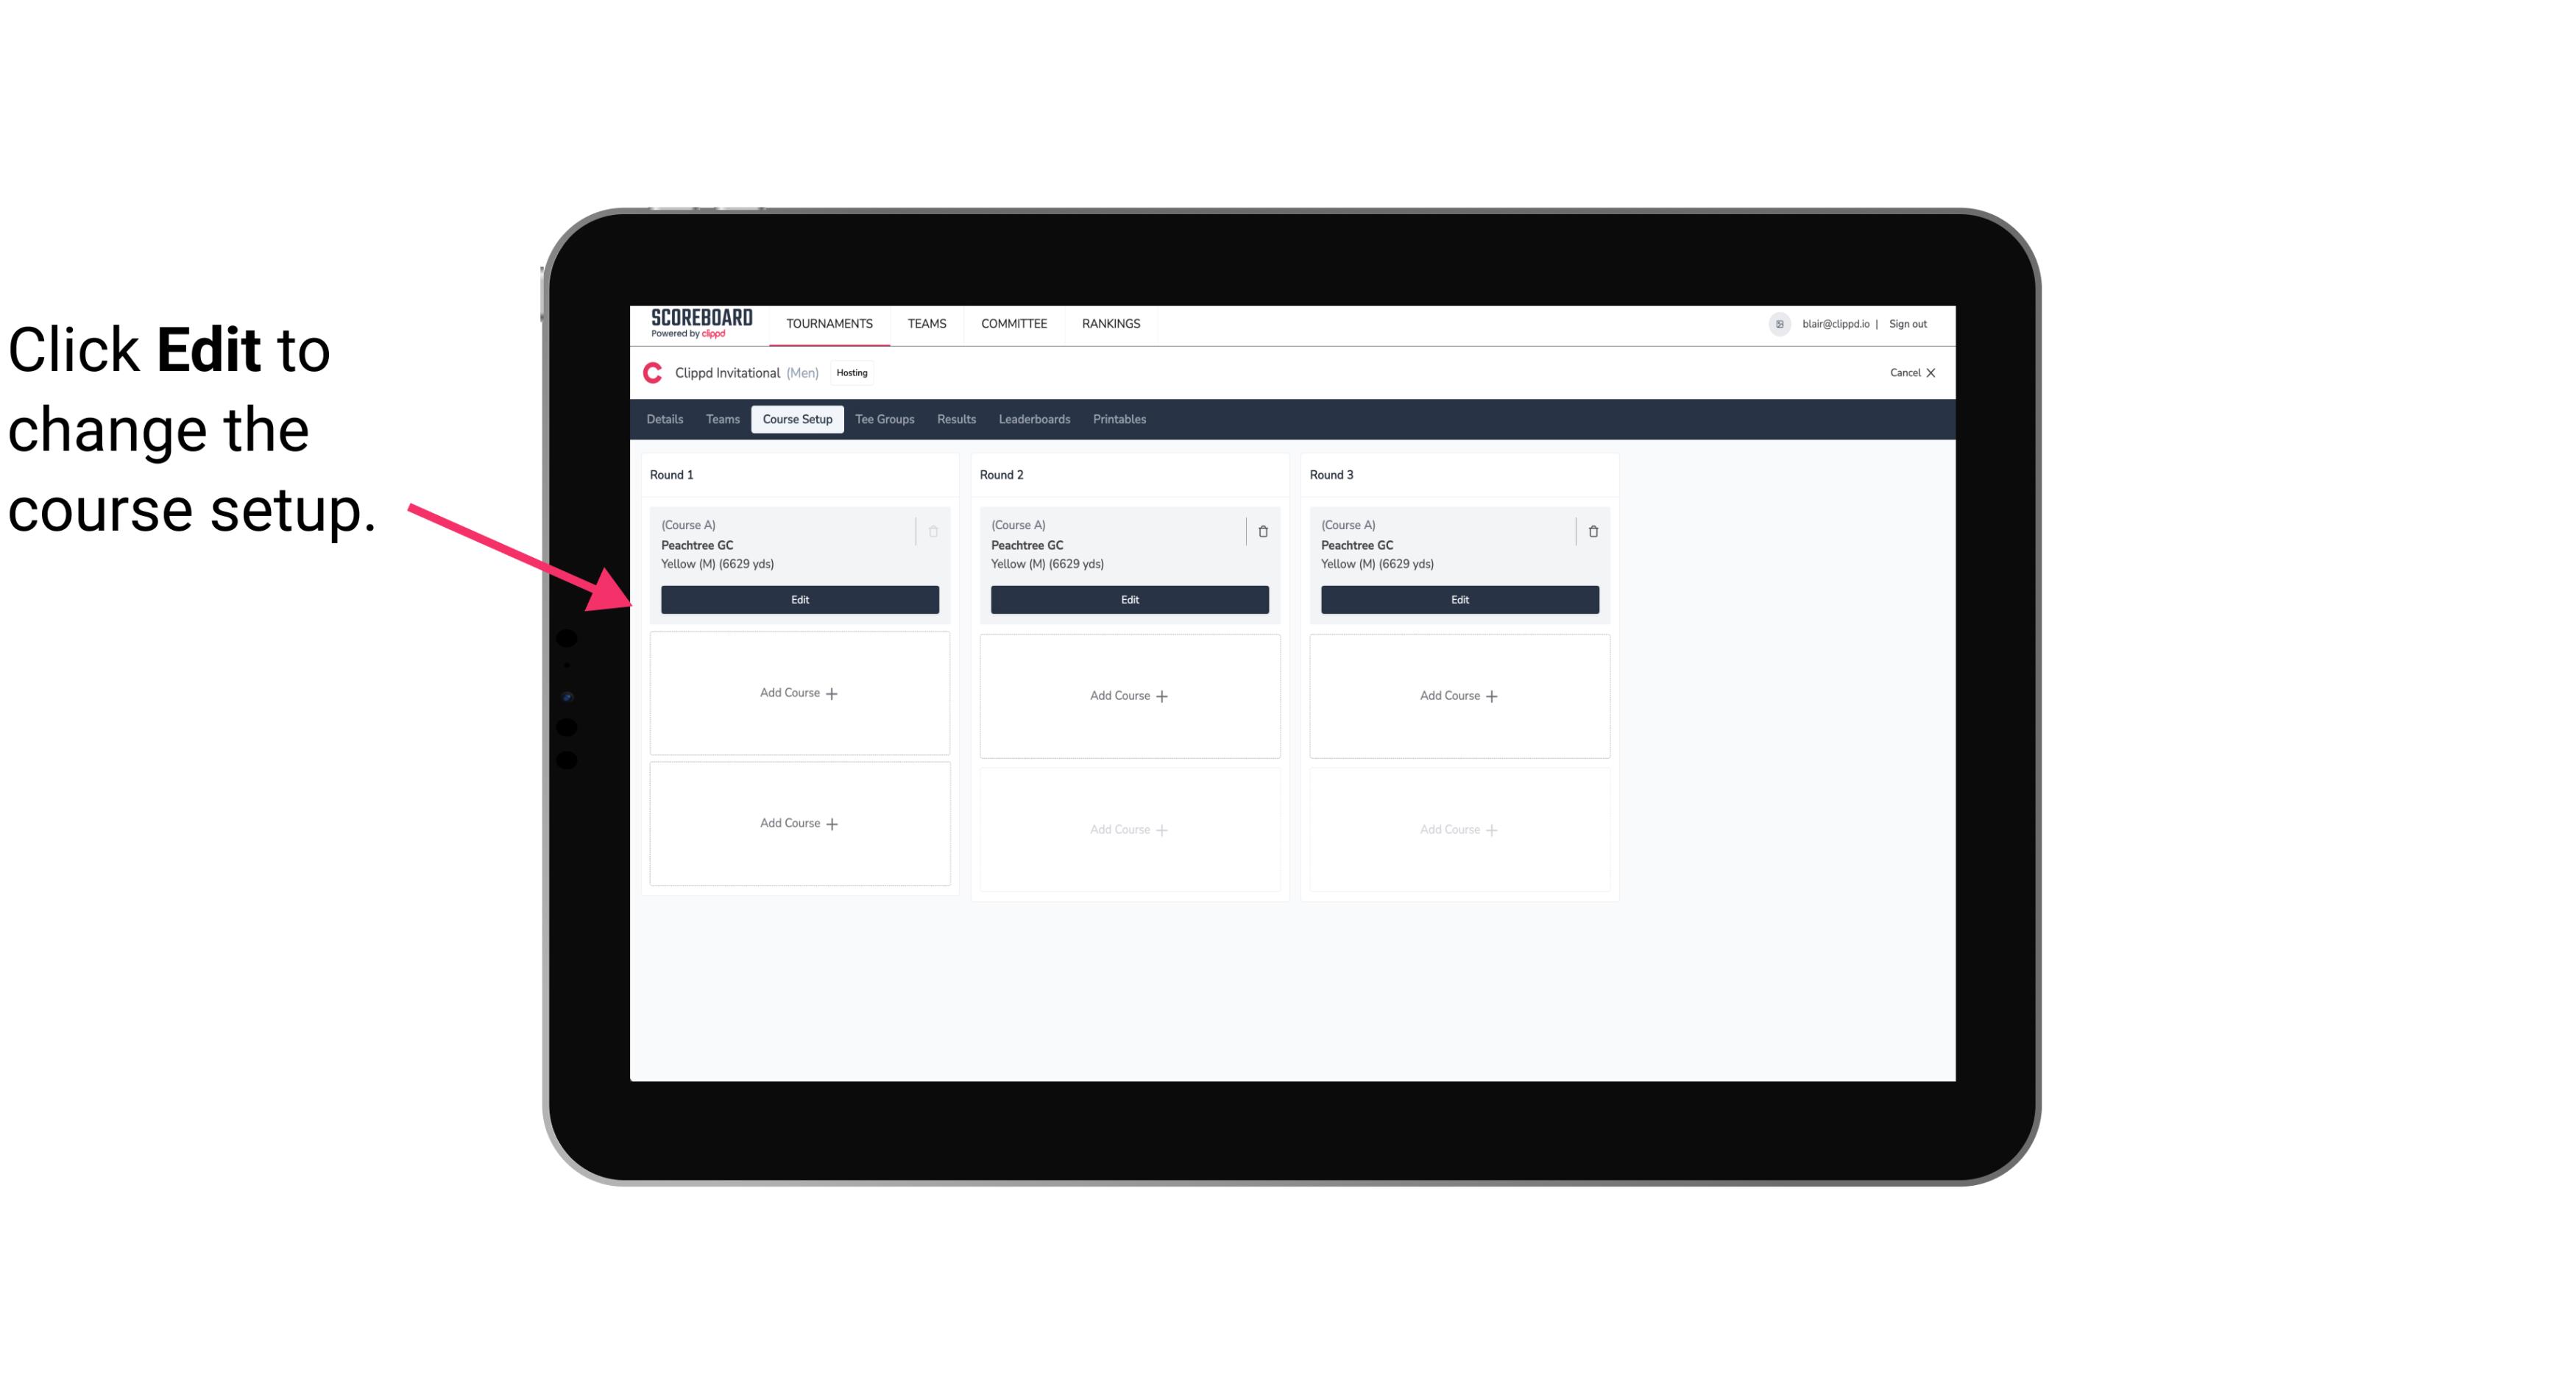Click the second Add Course in Round 1
This screenshot has width=2576, height=1386.
[x=799, y=823]
